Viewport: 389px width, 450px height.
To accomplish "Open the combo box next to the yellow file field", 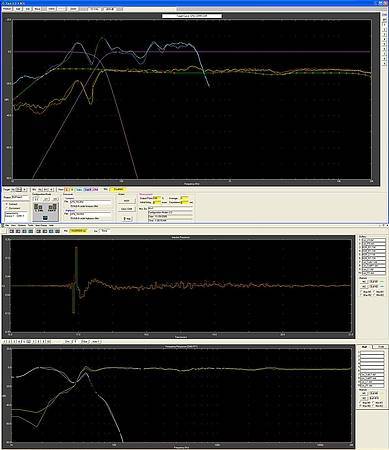I will (x=104, y=231).
